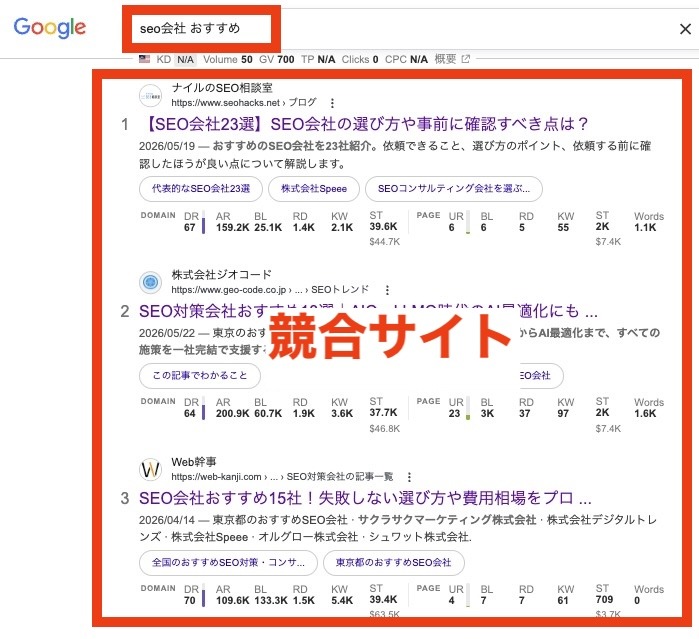Click the UR value 23
This screenshot has height=639, width=699.
[x=454, y=413]
